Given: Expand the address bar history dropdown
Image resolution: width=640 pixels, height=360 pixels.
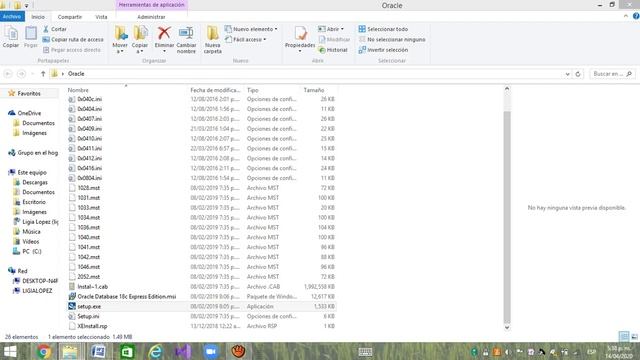Looking at the screenshot, I should pos(567,74).
